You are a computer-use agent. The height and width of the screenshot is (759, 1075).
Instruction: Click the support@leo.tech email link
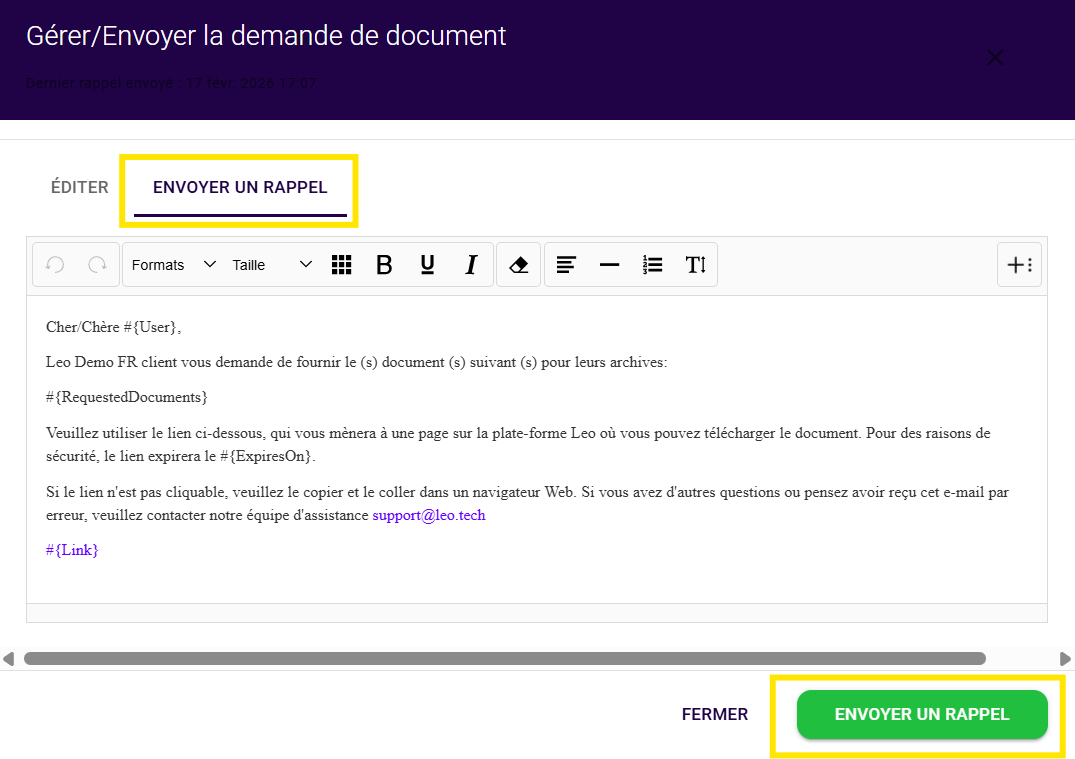[x=428, y=516]
